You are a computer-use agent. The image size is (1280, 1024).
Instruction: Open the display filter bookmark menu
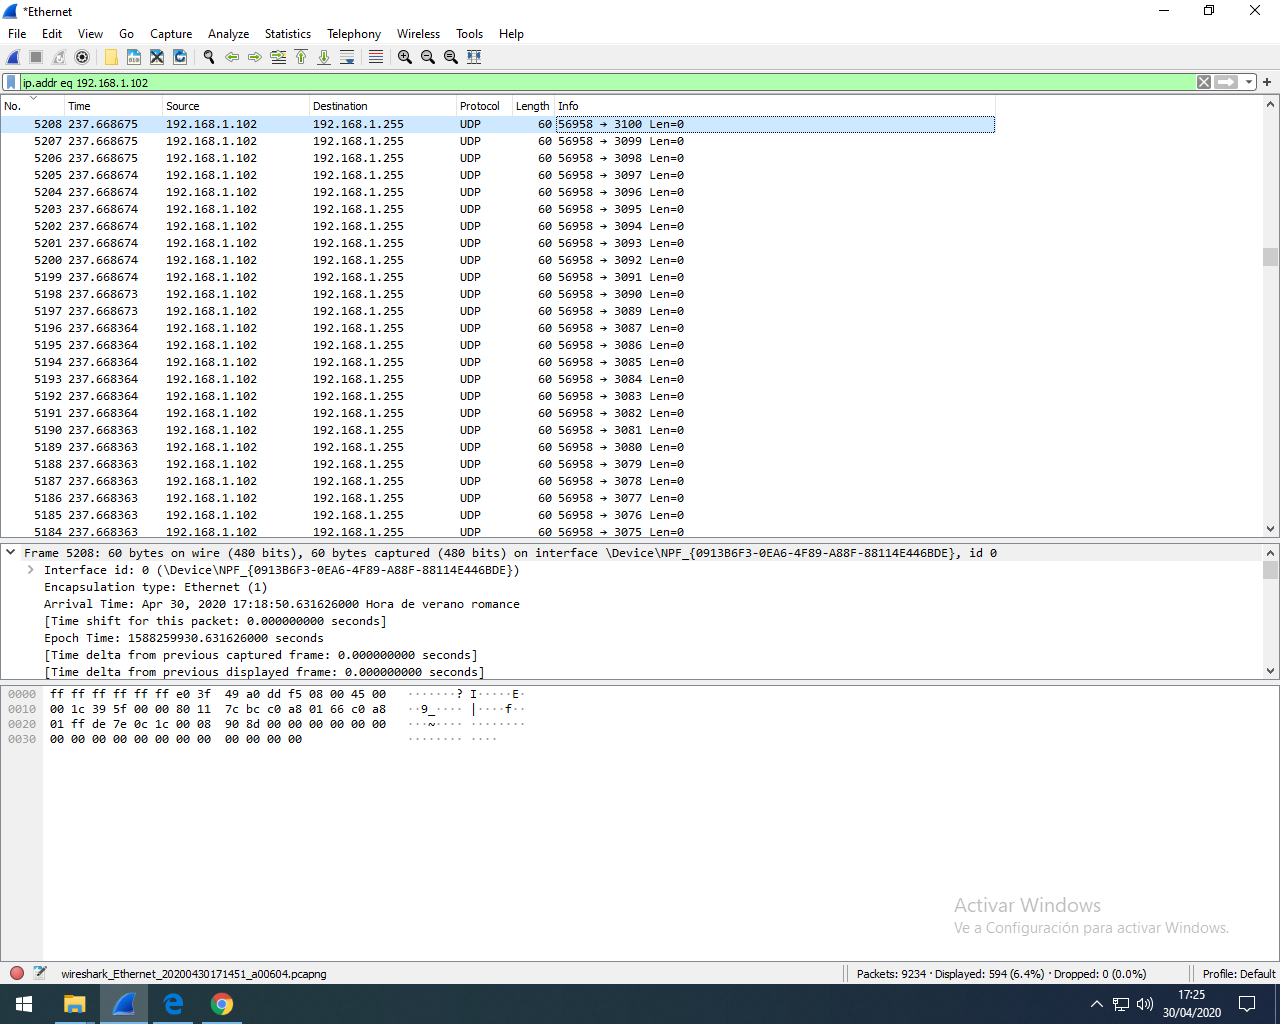[11, 83]
